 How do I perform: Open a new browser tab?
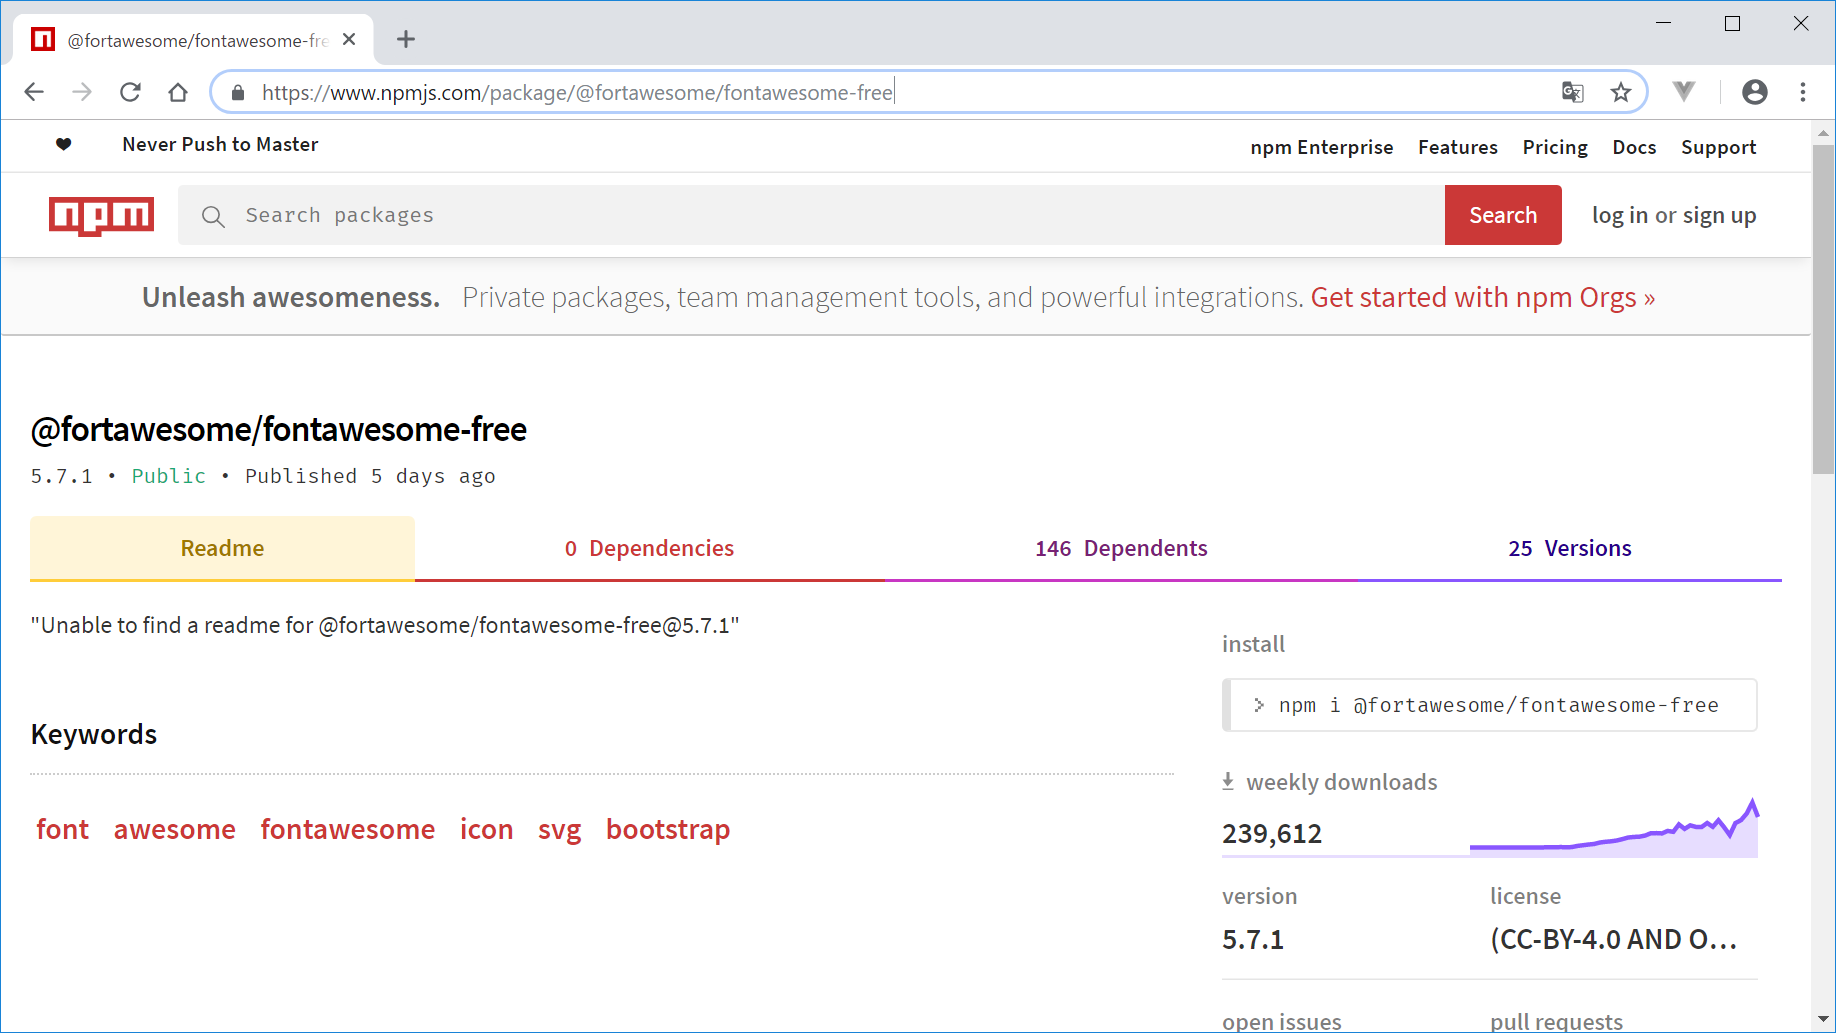(405, 40)
